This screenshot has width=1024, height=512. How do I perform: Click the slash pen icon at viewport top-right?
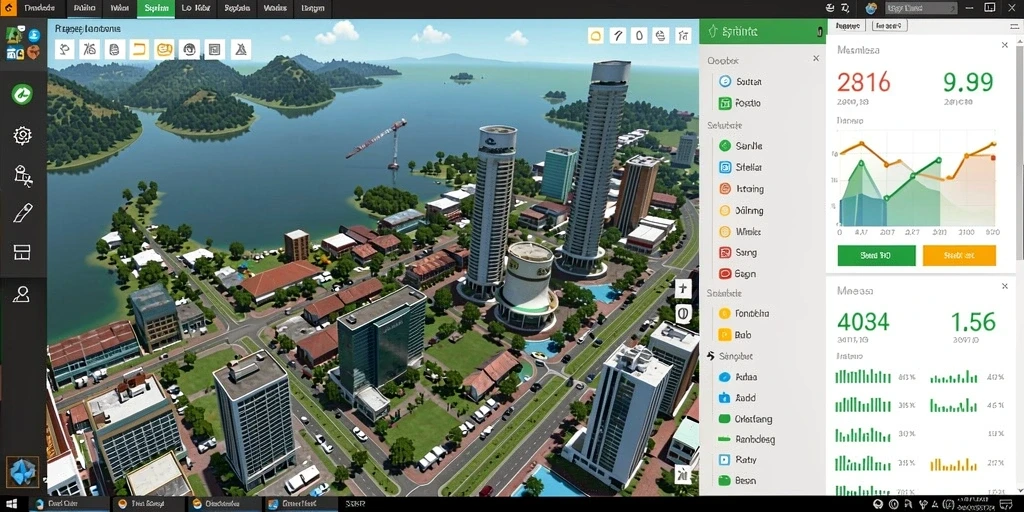618,36
